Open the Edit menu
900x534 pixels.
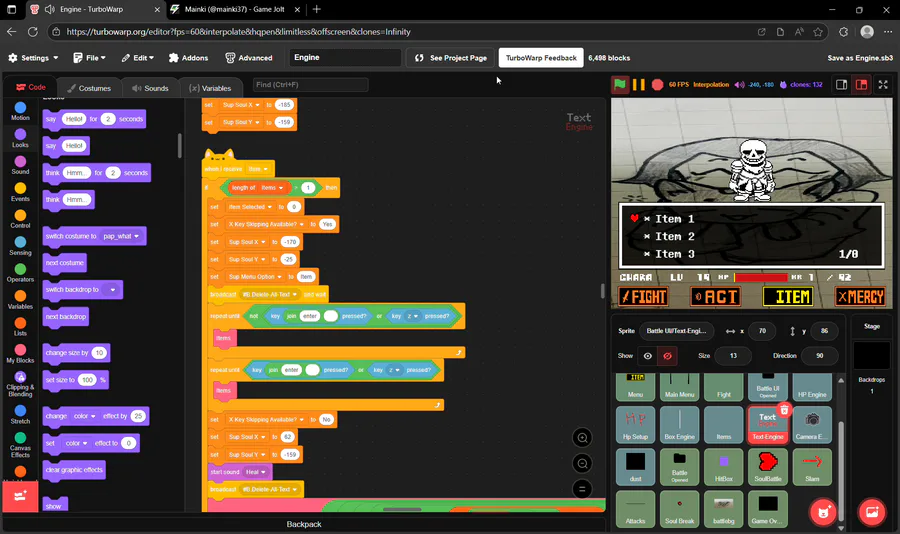point(138,57)
